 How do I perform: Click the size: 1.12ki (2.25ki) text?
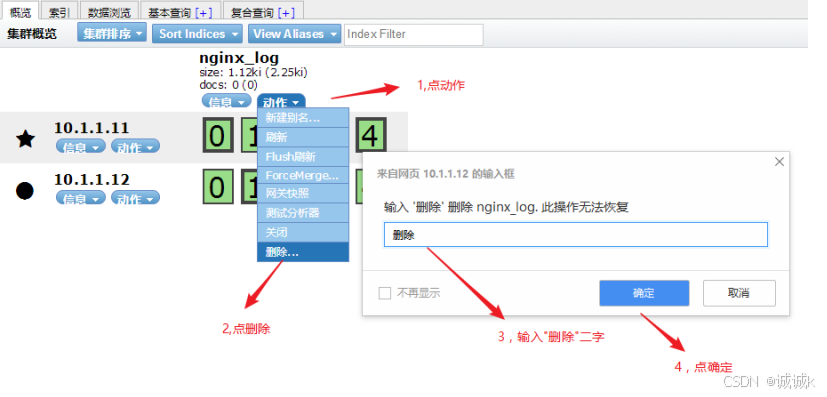[254, 73]
